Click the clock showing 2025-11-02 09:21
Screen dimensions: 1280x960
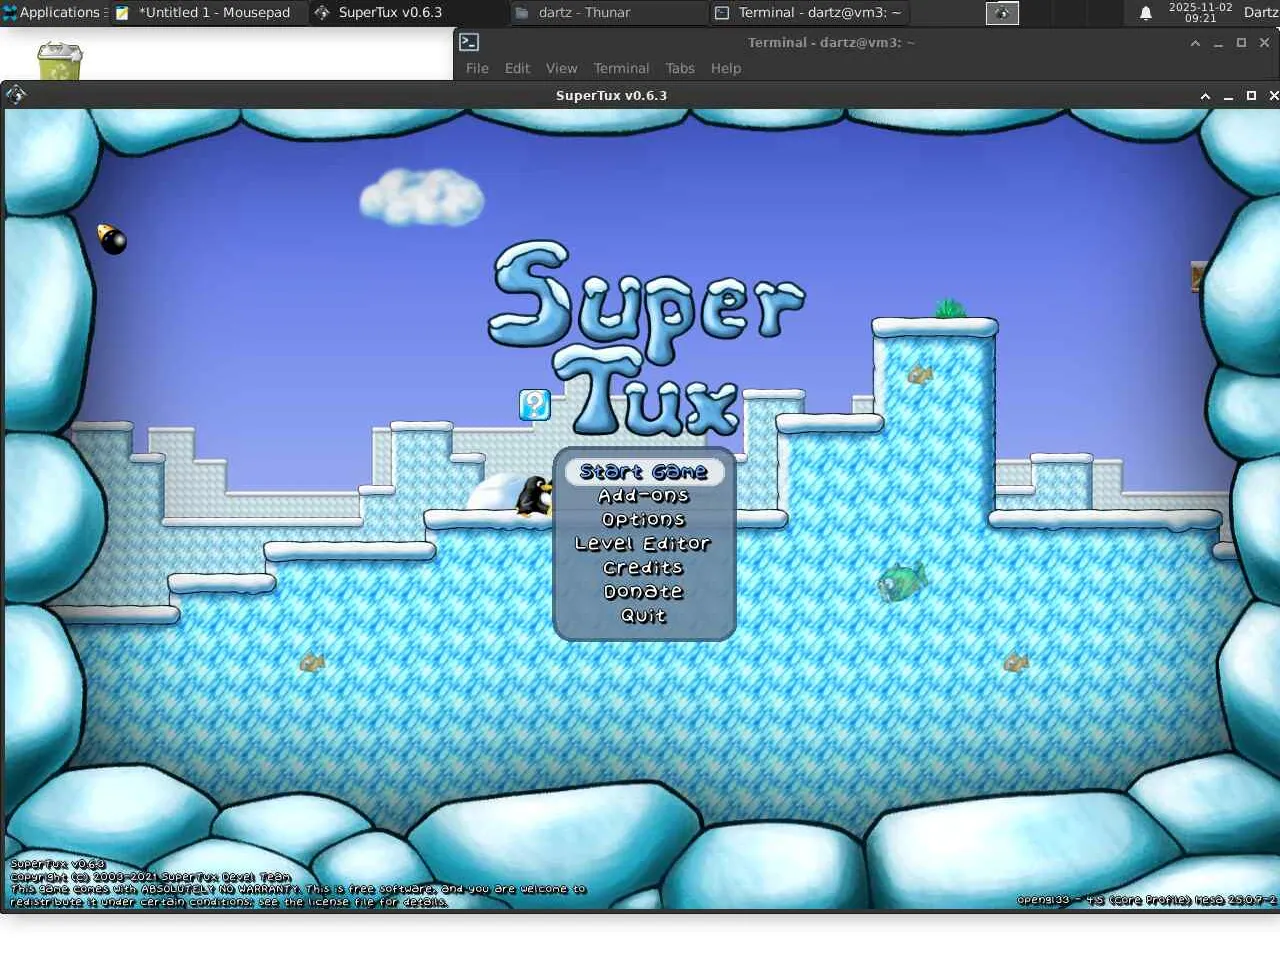(x=1200, y=13)
